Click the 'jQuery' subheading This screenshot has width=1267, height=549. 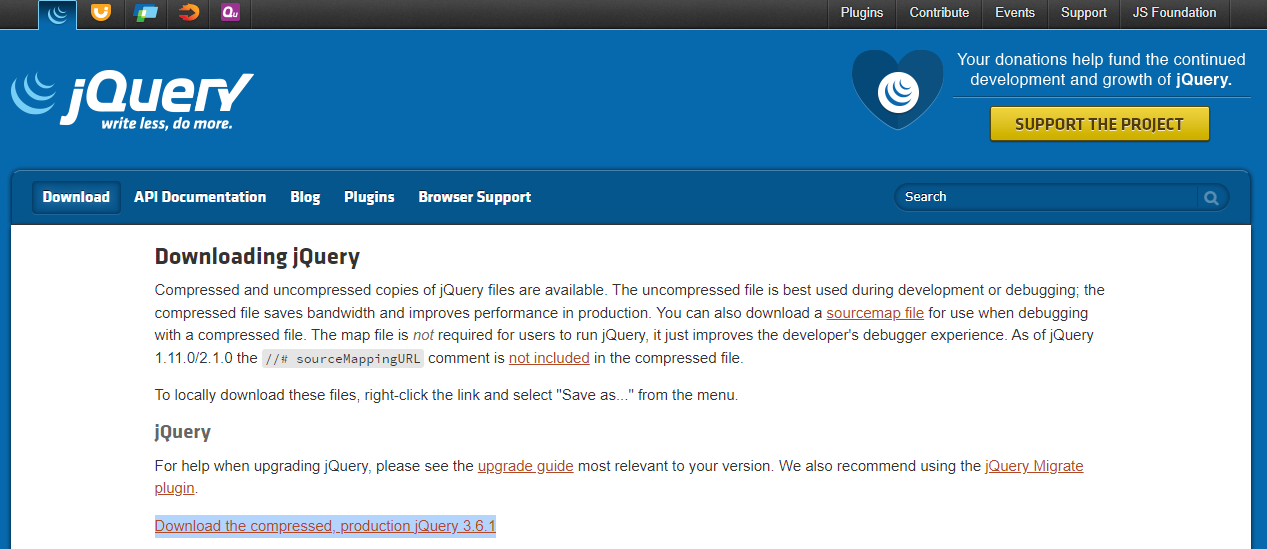click(183, 433)
